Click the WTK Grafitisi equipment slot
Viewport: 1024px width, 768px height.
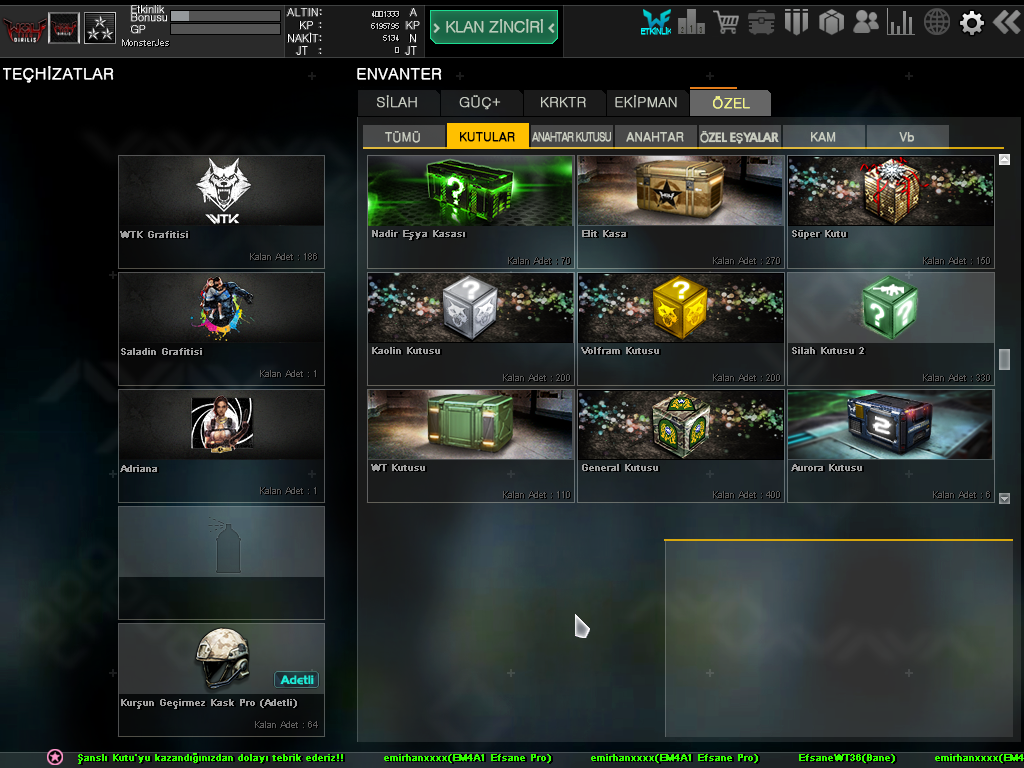click(x=221, y=212)
